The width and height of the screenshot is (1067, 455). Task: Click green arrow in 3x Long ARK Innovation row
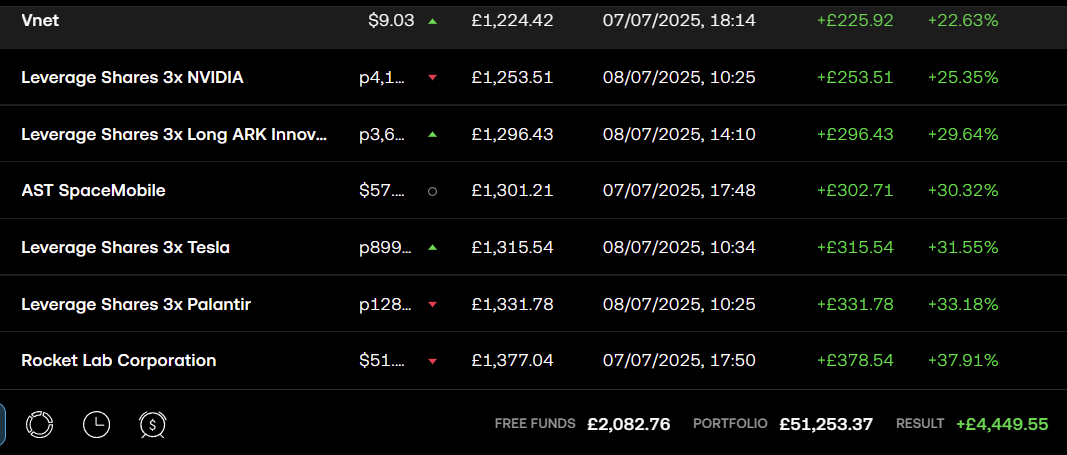click(432, 134)
